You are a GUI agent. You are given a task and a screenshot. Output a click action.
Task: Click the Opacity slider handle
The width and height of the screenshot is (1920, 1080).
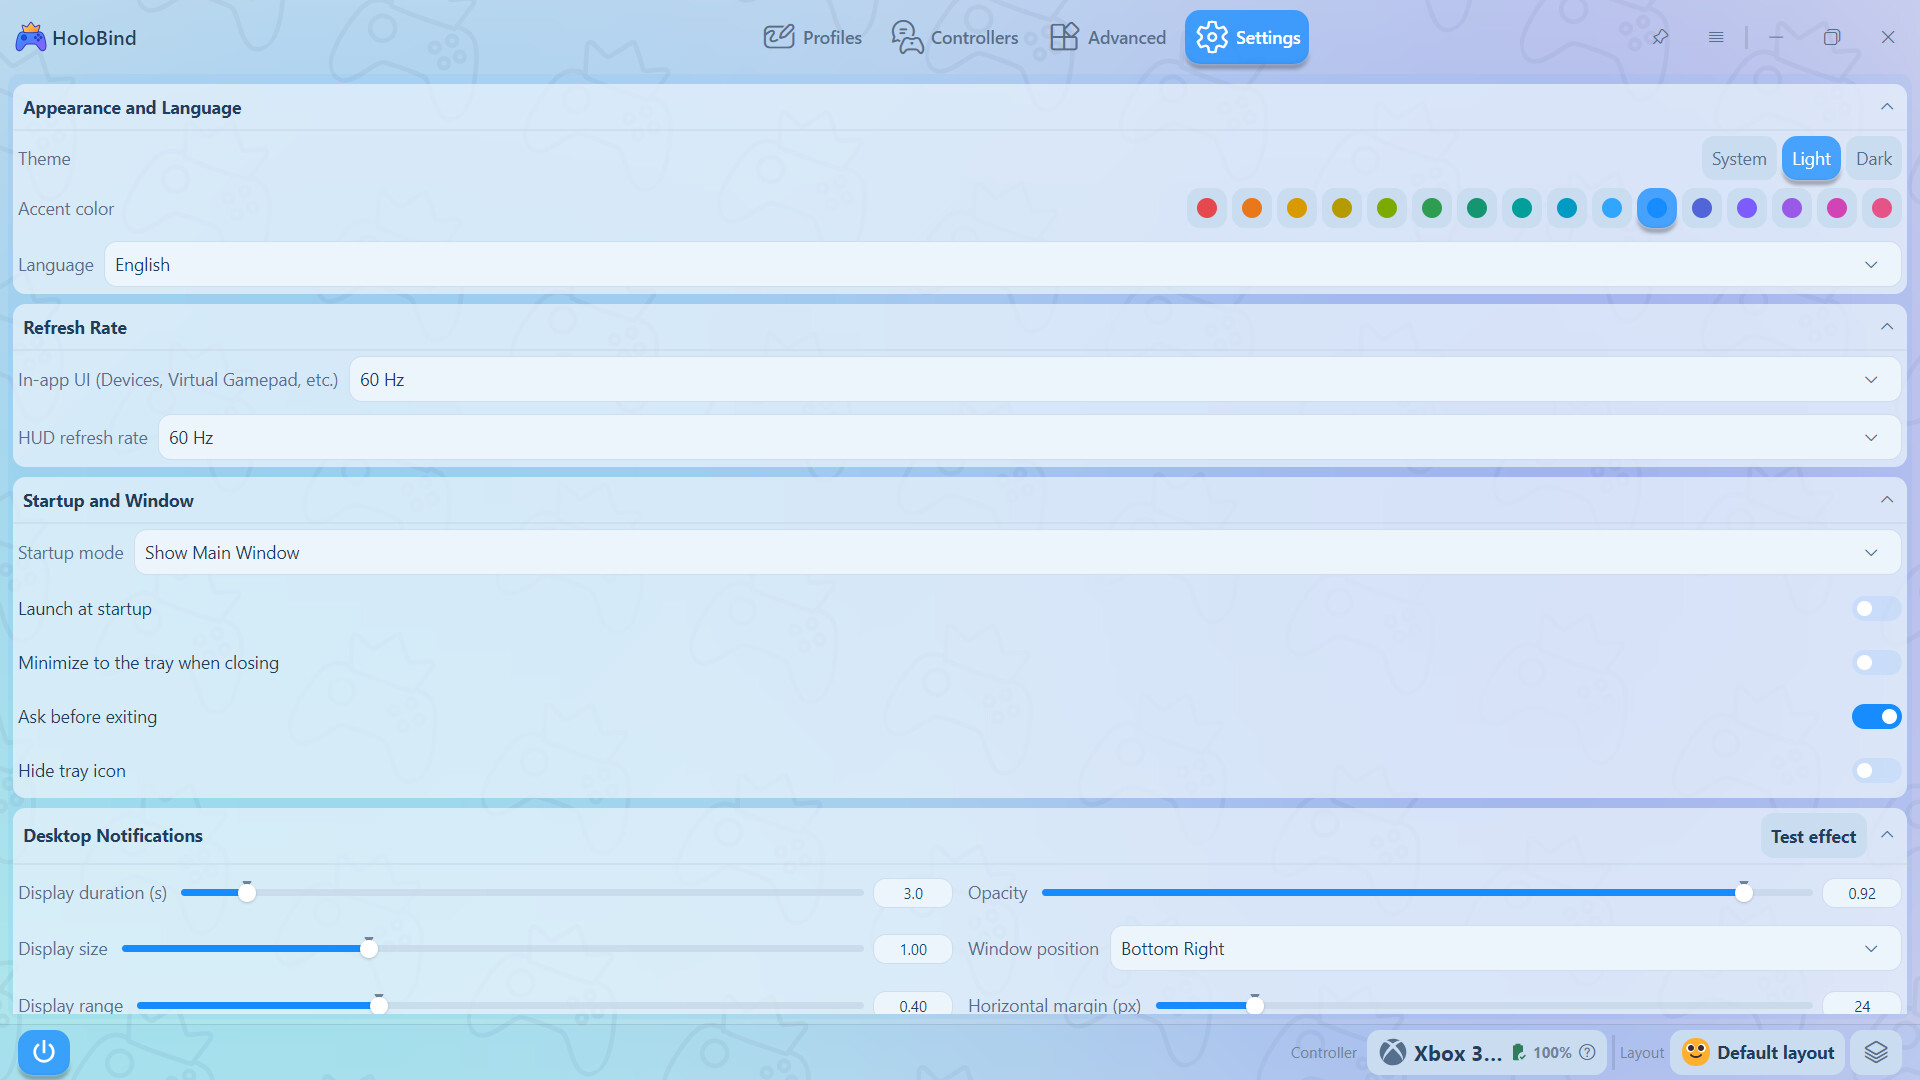pyautogui.click(x=1744, y=893)
